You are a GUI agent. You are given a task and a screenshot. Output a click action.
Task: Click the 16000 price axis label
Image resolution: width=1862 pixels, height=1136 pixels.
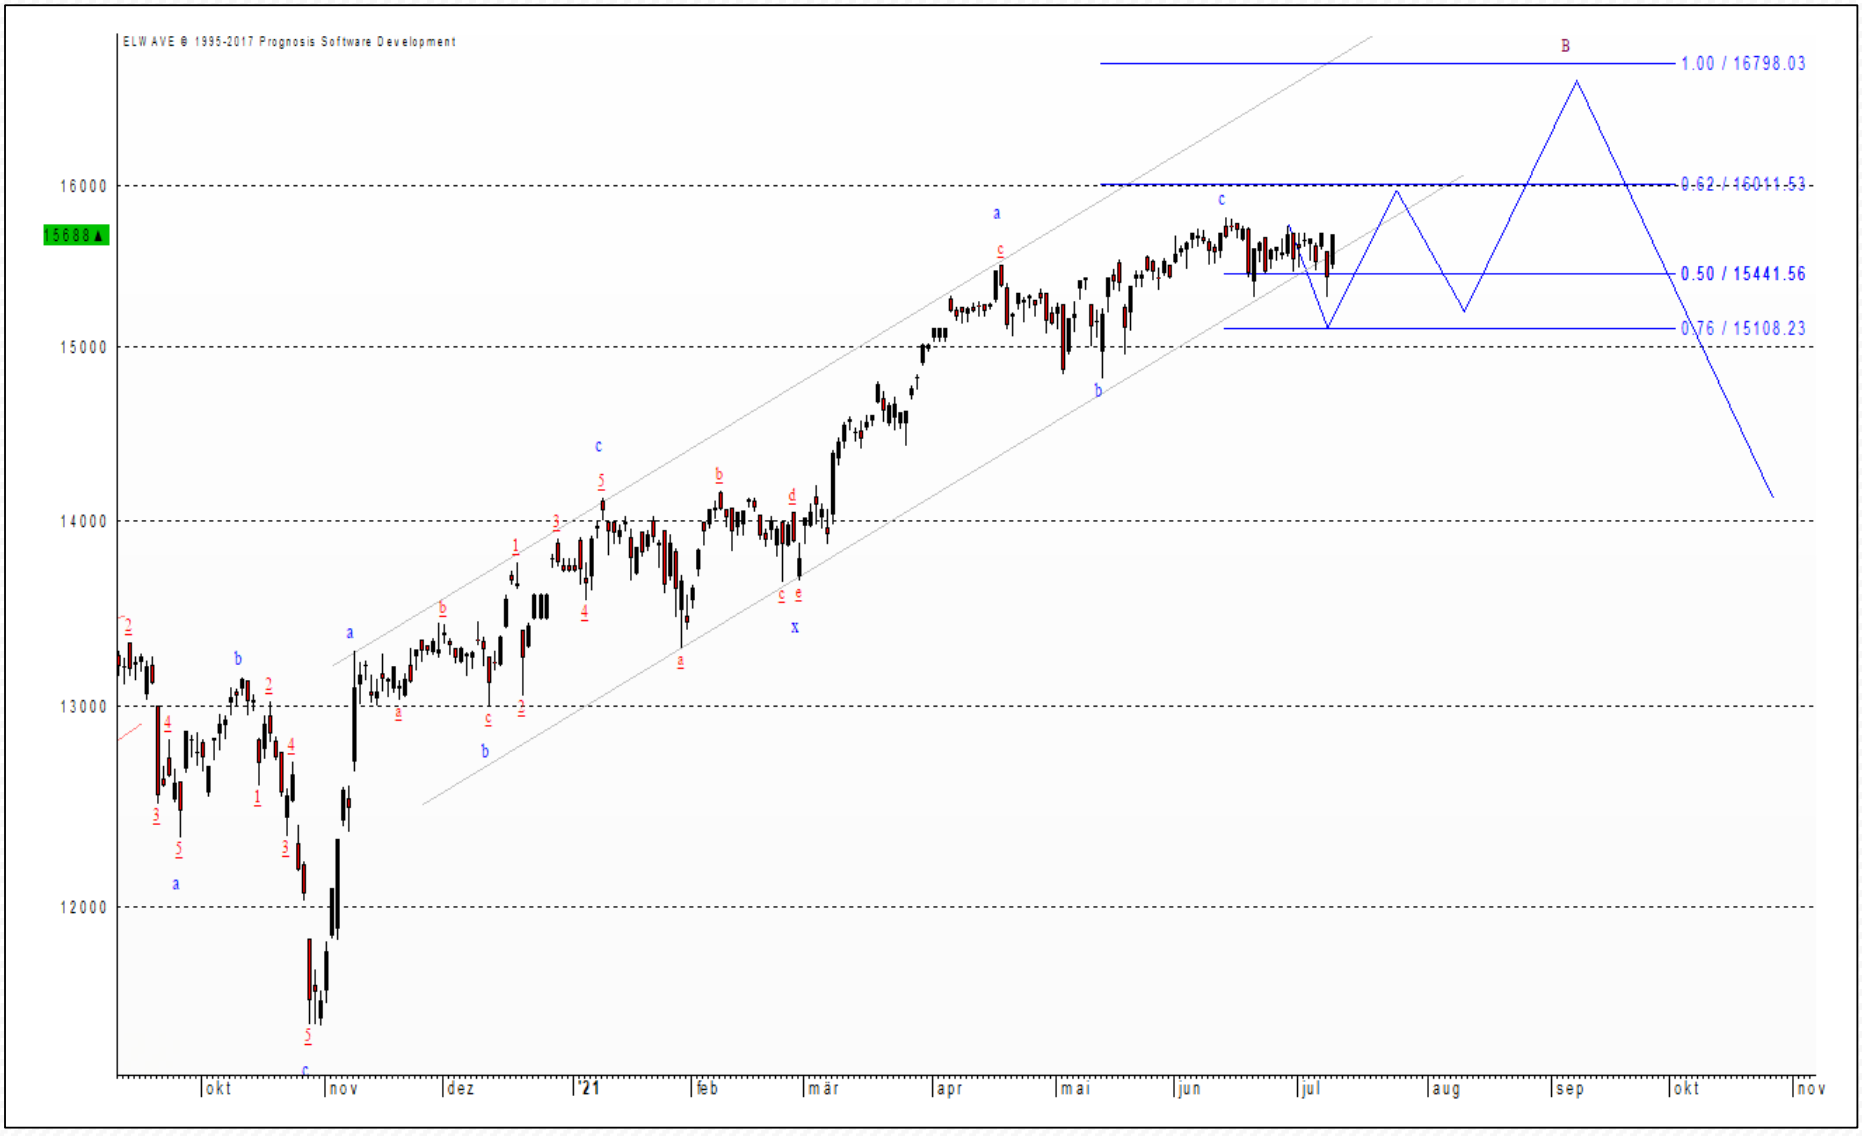(x=83, y=187)
